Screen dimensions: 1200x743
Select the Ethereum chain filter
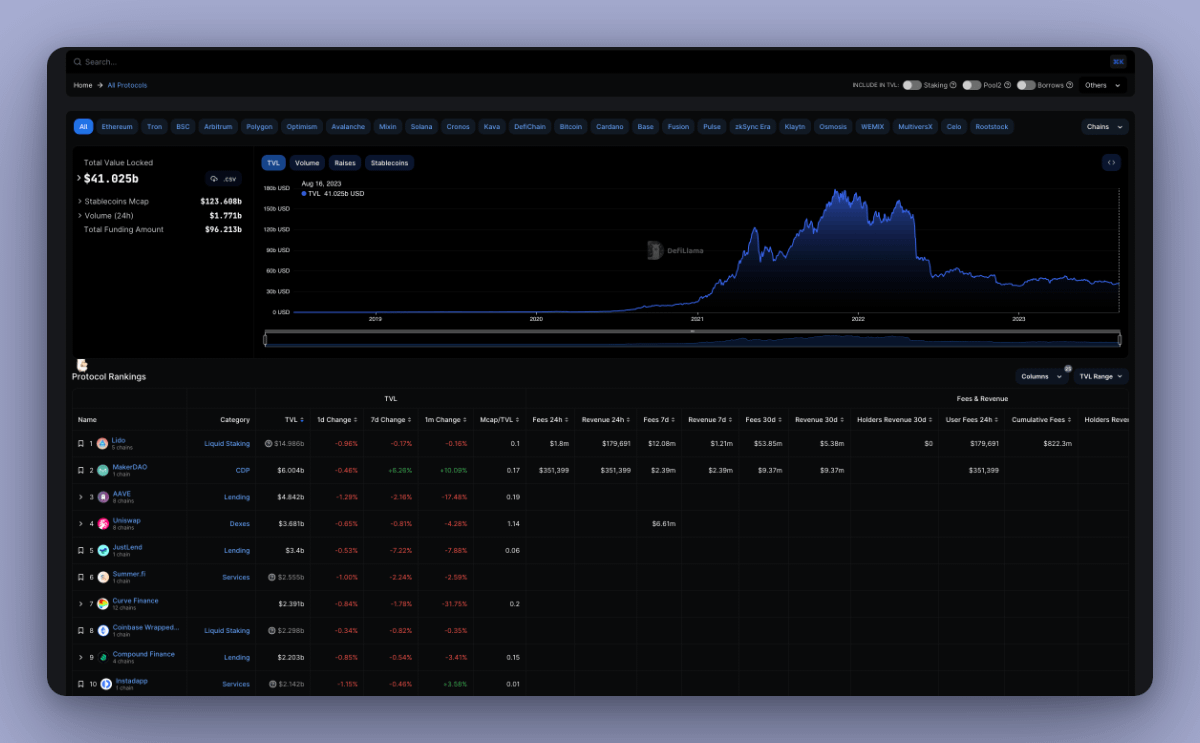point(117,127)
